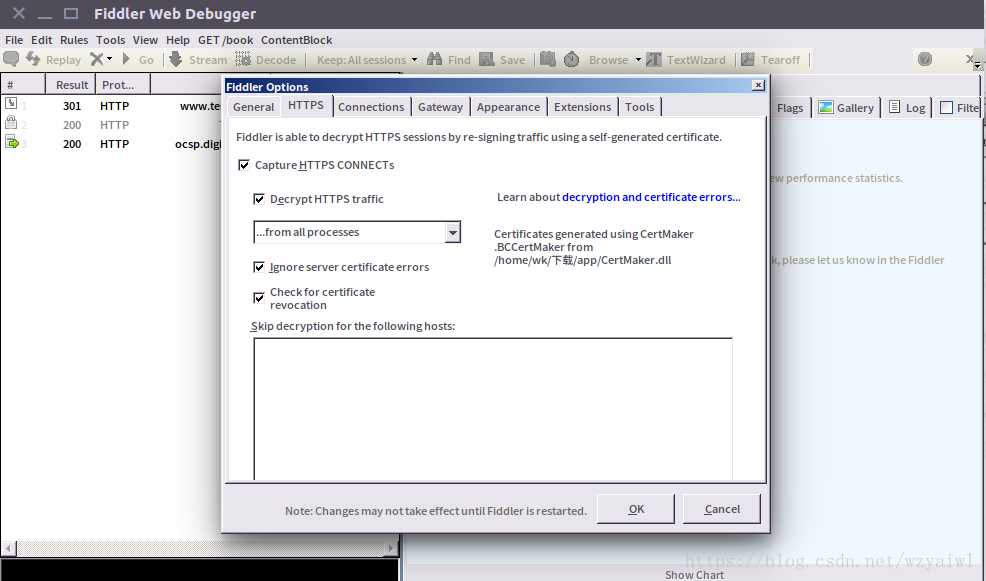Screen dimensions: 986x581
Task: Toggle the Stream mode button
Action: [197, 60]
